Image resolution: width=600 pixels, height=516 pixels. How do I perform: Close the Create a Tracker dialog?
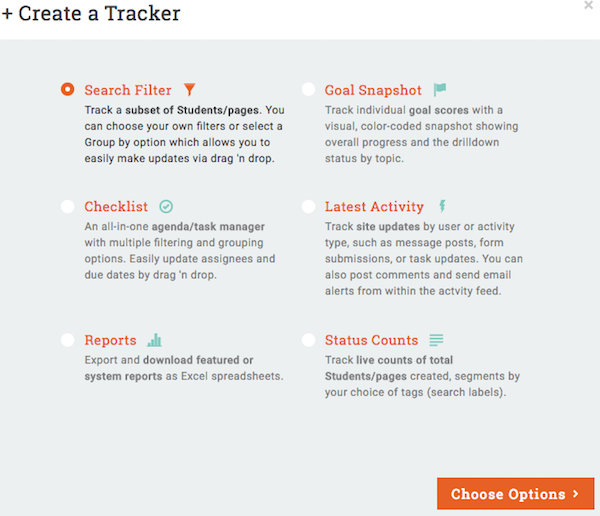click(x=588, y=6)
